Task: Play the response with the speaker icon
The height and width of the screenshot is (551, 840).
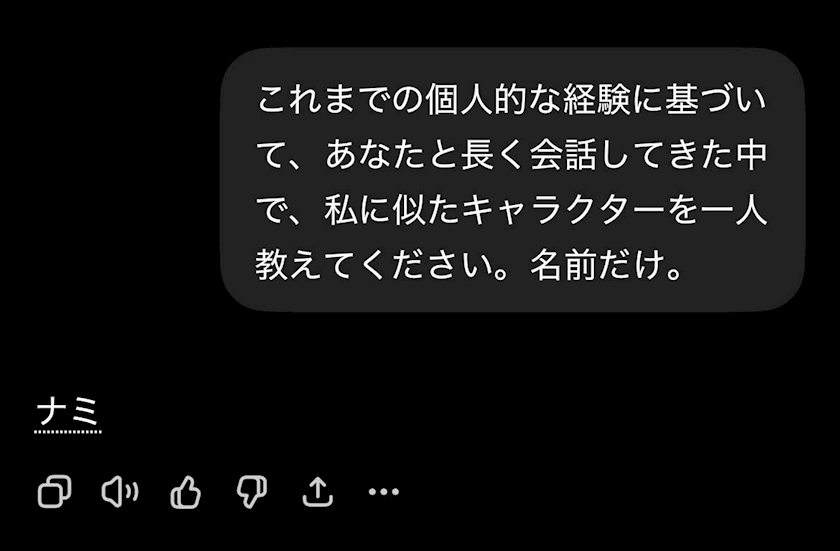Action: 120,491
